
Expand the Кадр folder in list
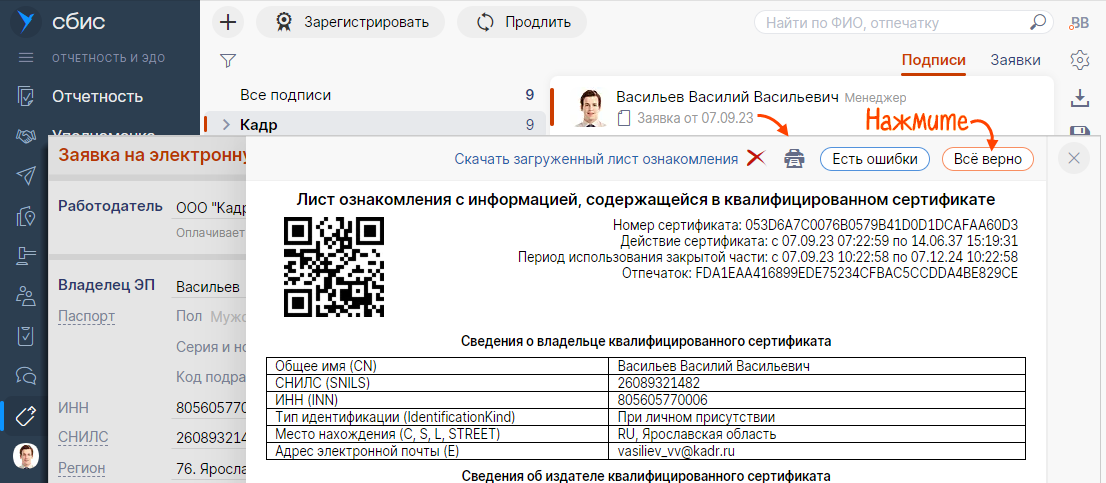click(226, 125)
